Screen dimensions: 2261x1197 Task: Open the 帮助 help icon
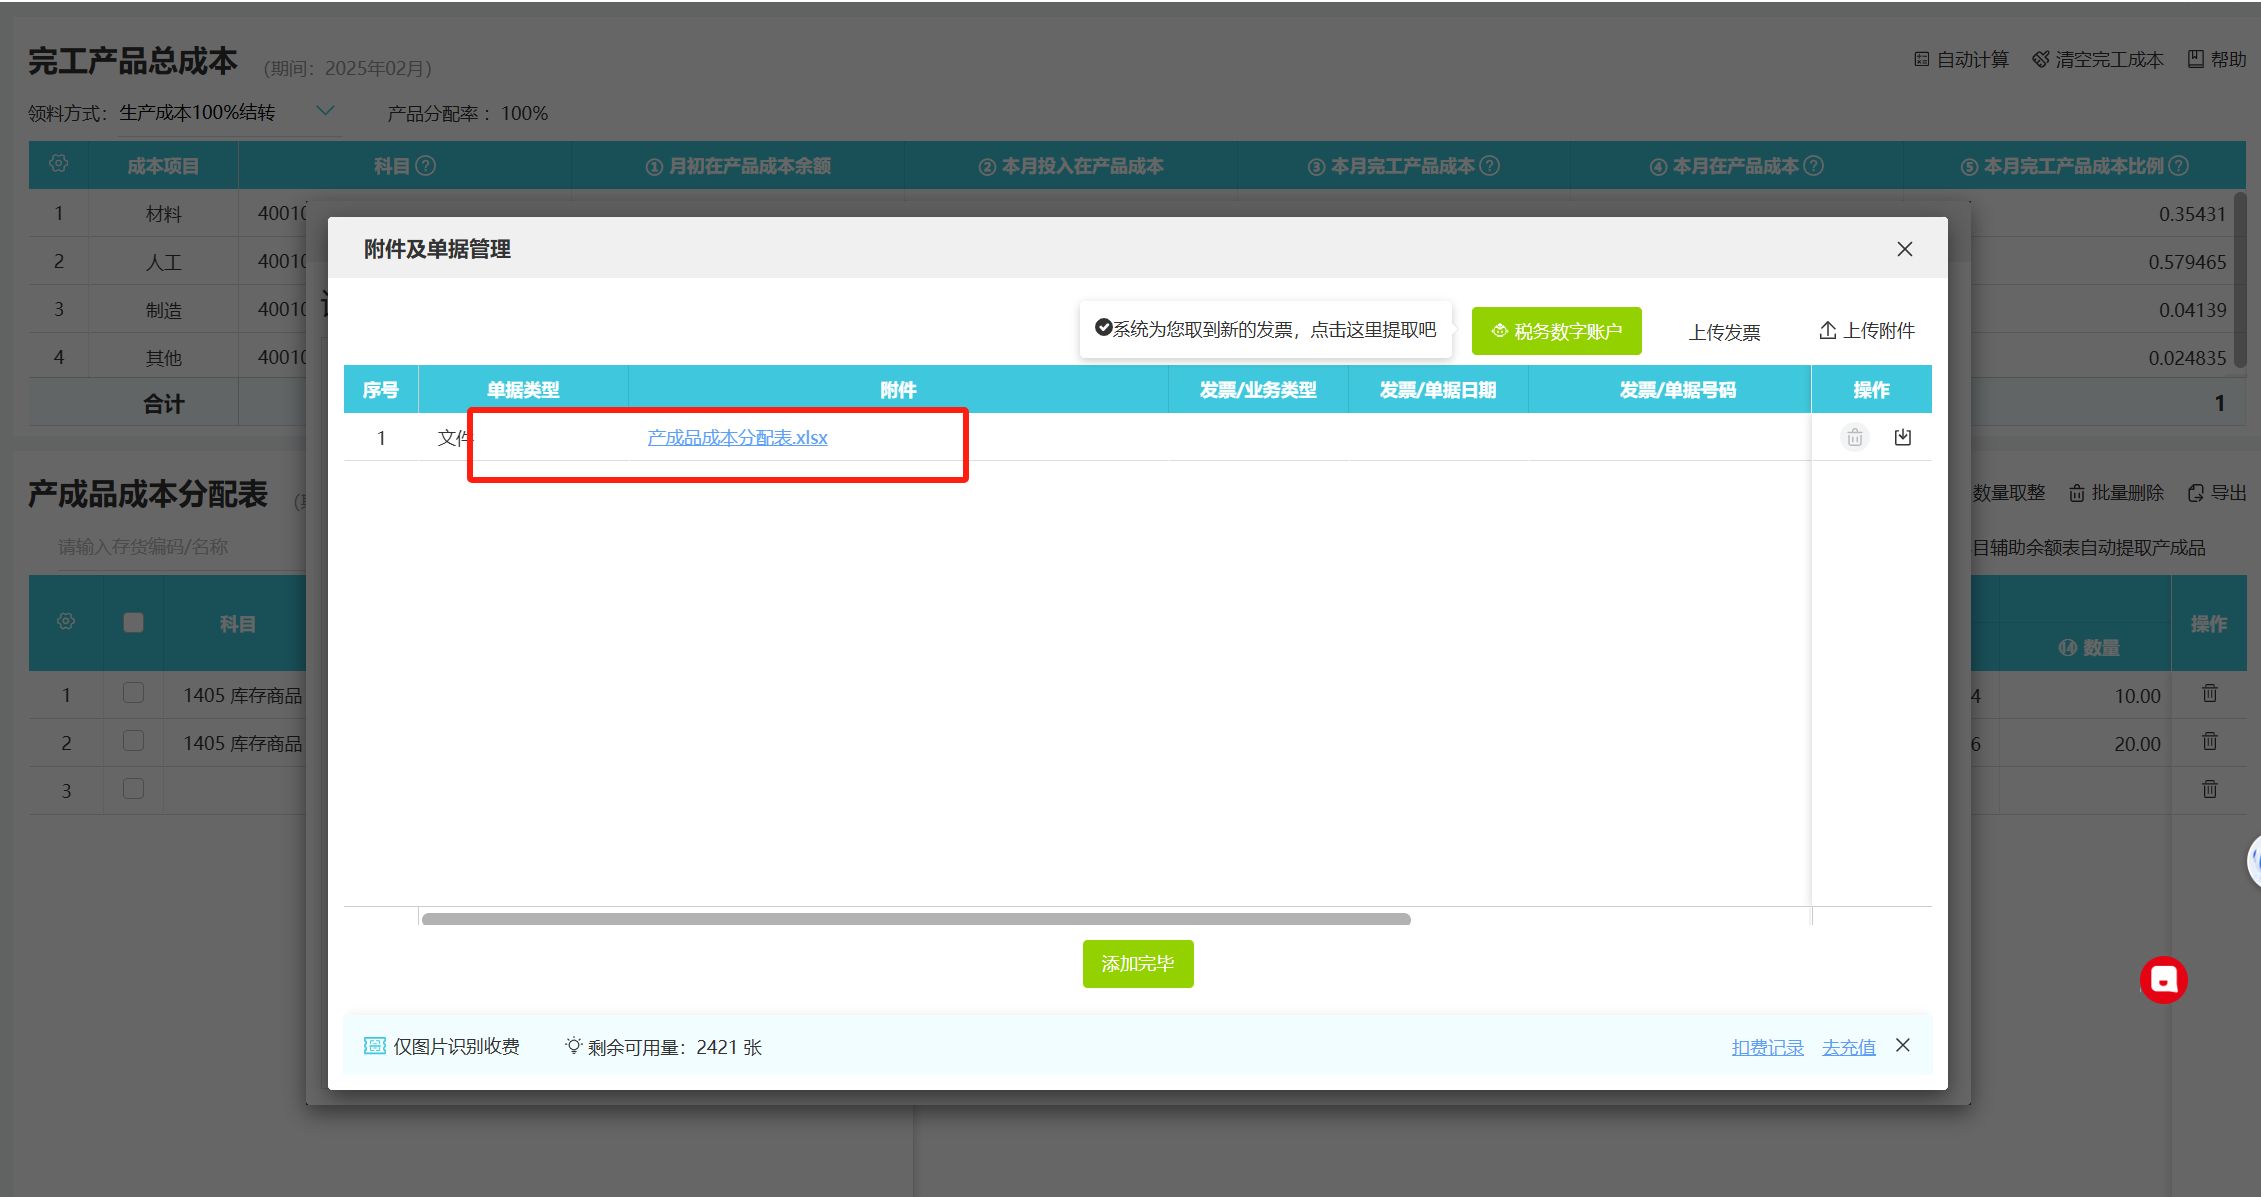pyautogui.click(x=2195, y=59)
